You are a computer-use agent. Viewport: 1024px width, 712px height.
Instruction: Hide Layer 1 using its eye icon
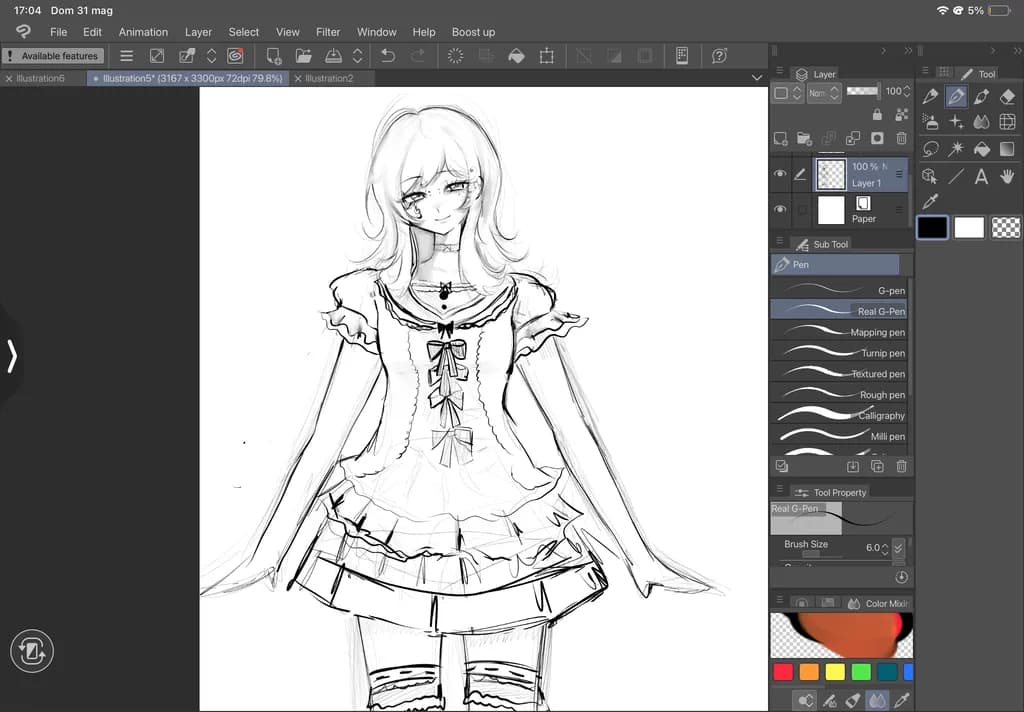[780, 174]
